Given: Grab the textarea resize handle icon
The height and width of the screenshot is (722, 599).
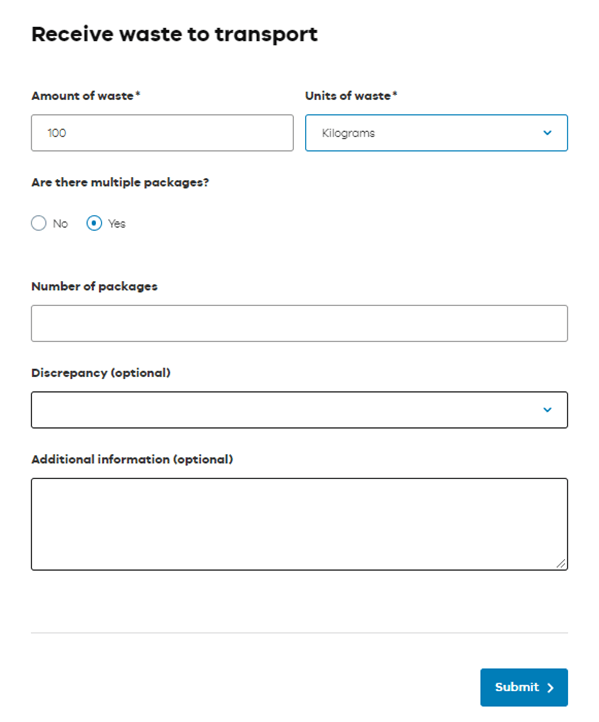Looking at the screenshot, I should click(560, 563).
